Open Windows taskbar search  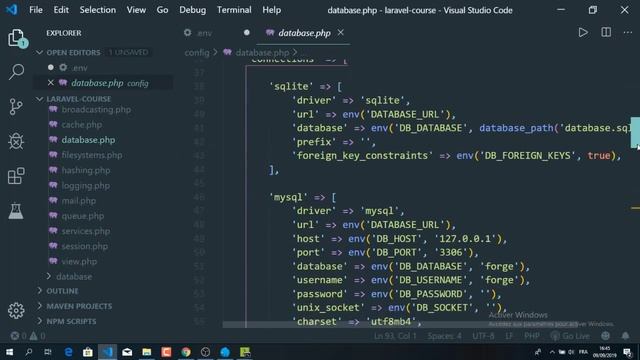point(29,352)
